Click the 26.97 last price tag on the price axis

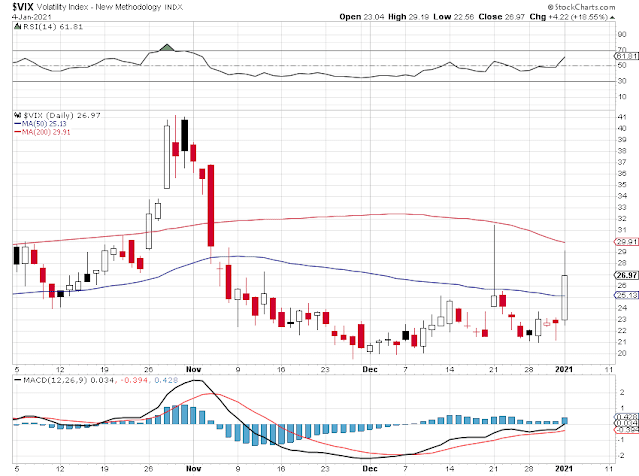coord(626,275)
